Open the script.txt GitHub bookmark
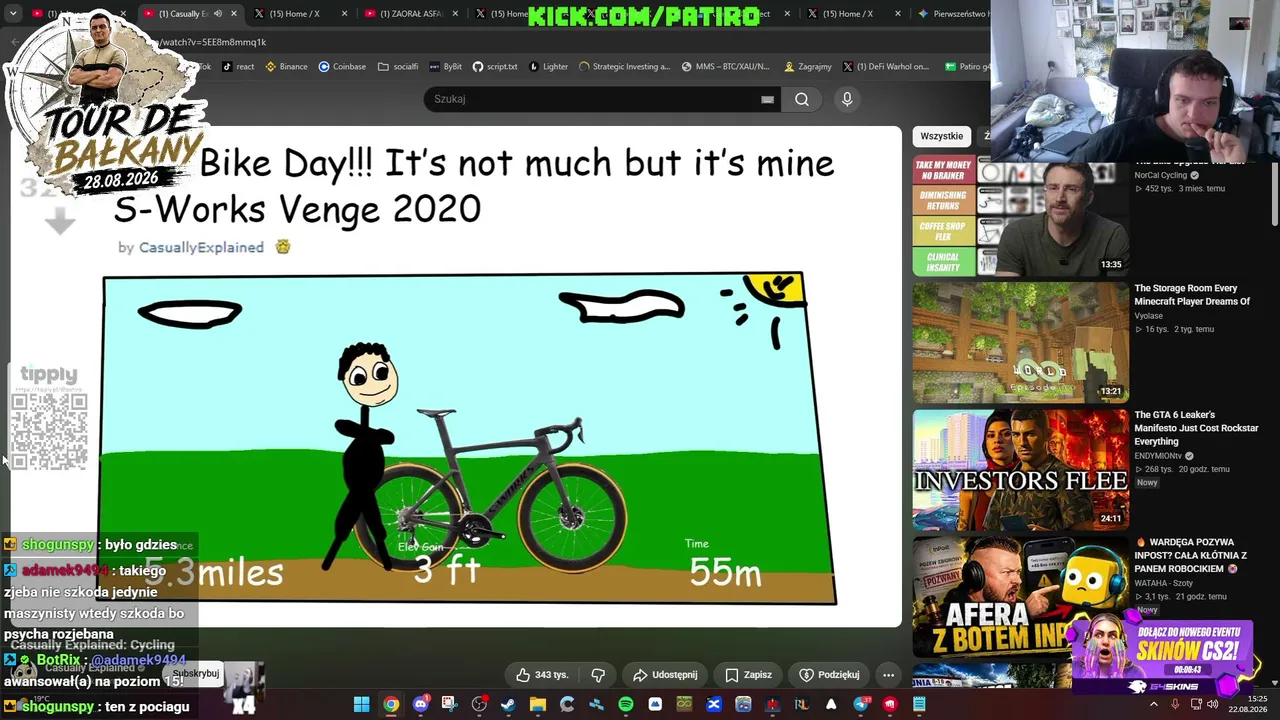This screenshot has width=1280, height=720. point(495,67)
